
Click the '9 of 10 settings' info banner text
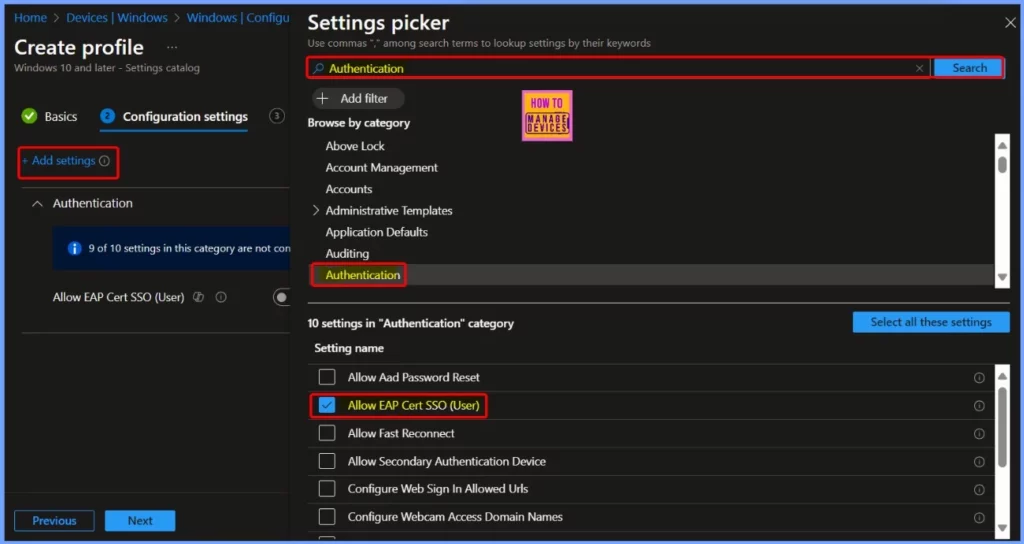tap(189, 248)
